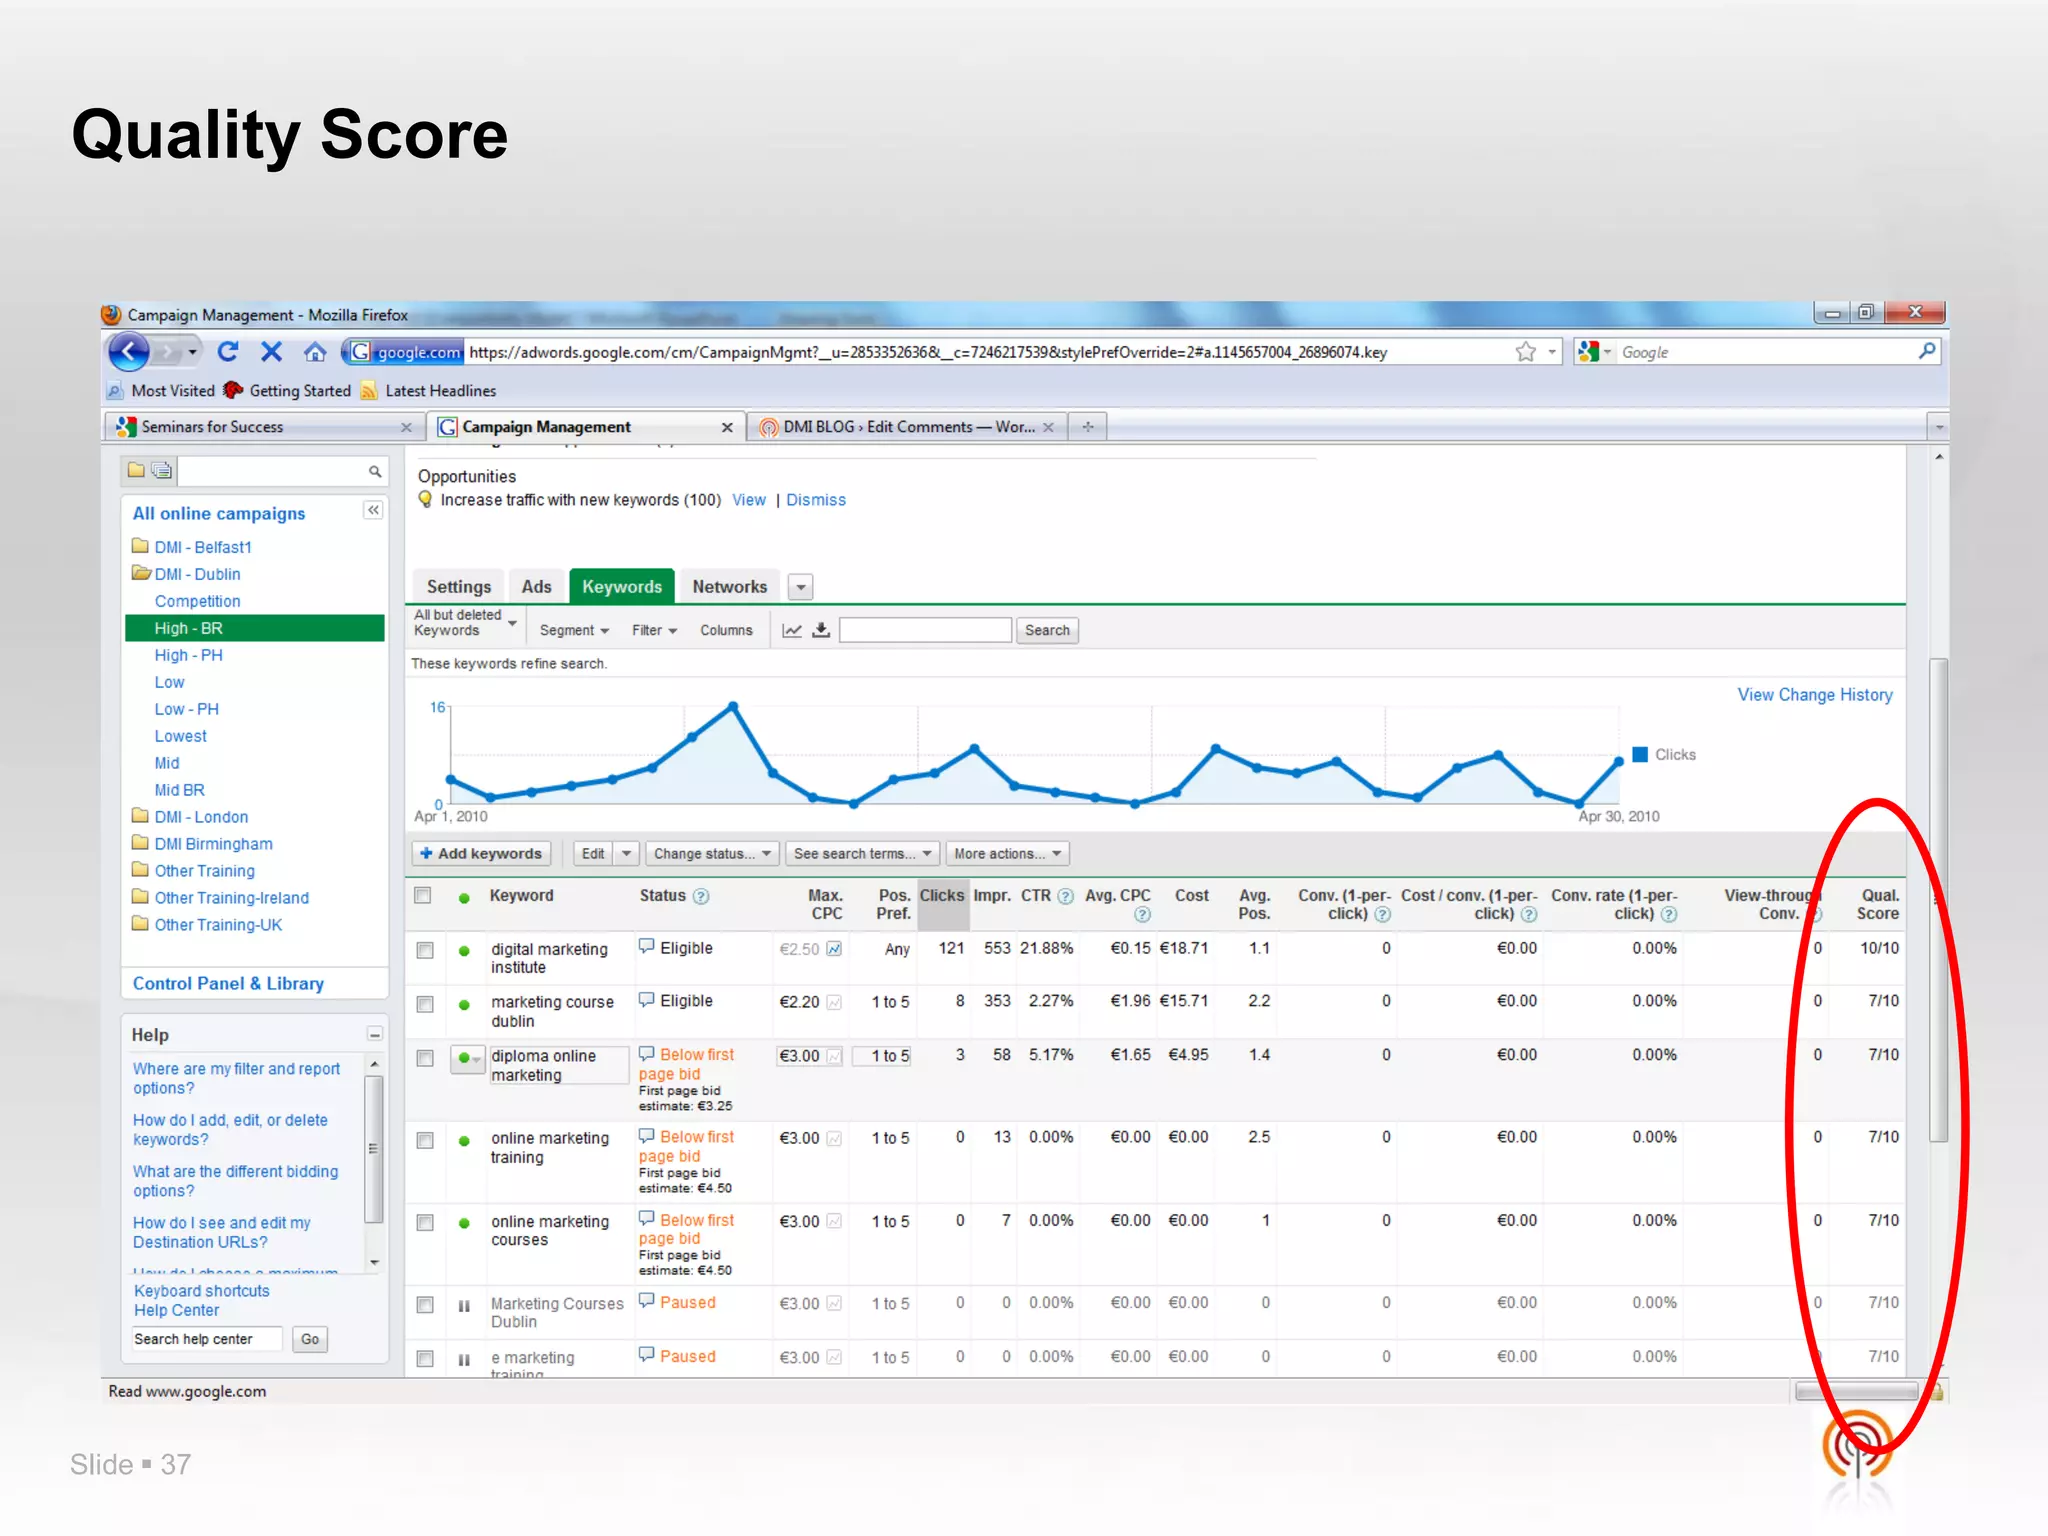Check the online marketing training row
Image resolution: width=2048 pixels, height=1536 pixels.
(x=425, y=1140)
